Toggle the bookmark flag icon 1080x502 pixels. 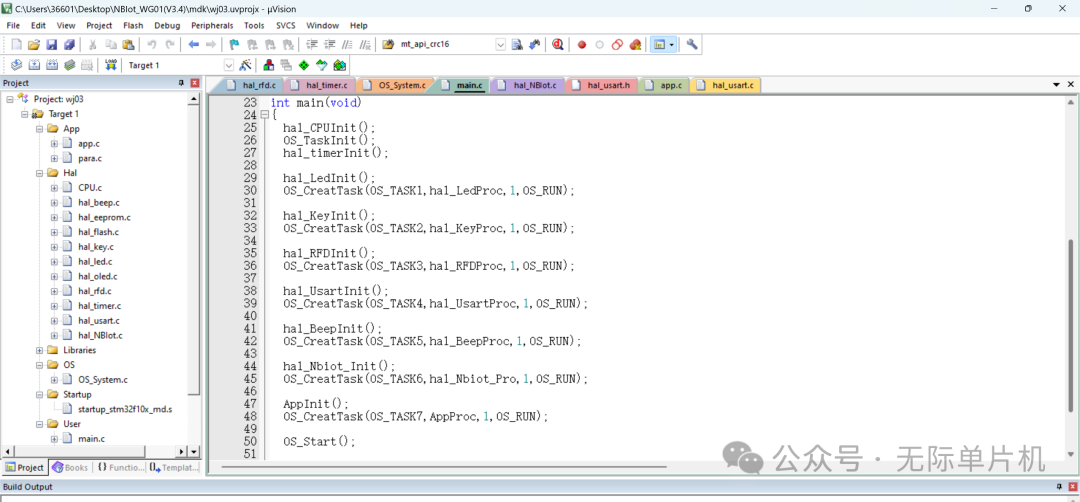click(x=234, y=45)
